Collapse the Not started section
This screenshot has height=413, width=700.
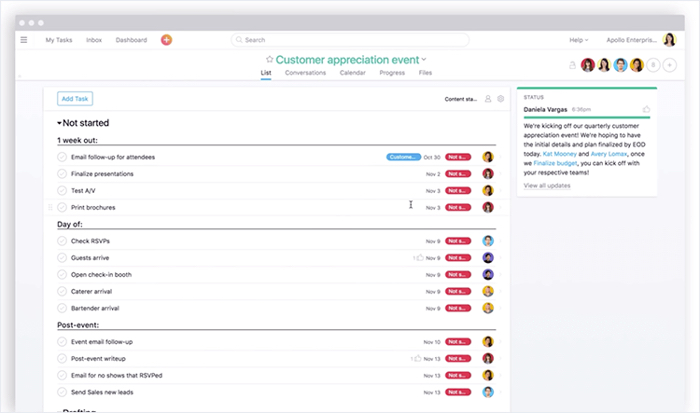[59, 123]
